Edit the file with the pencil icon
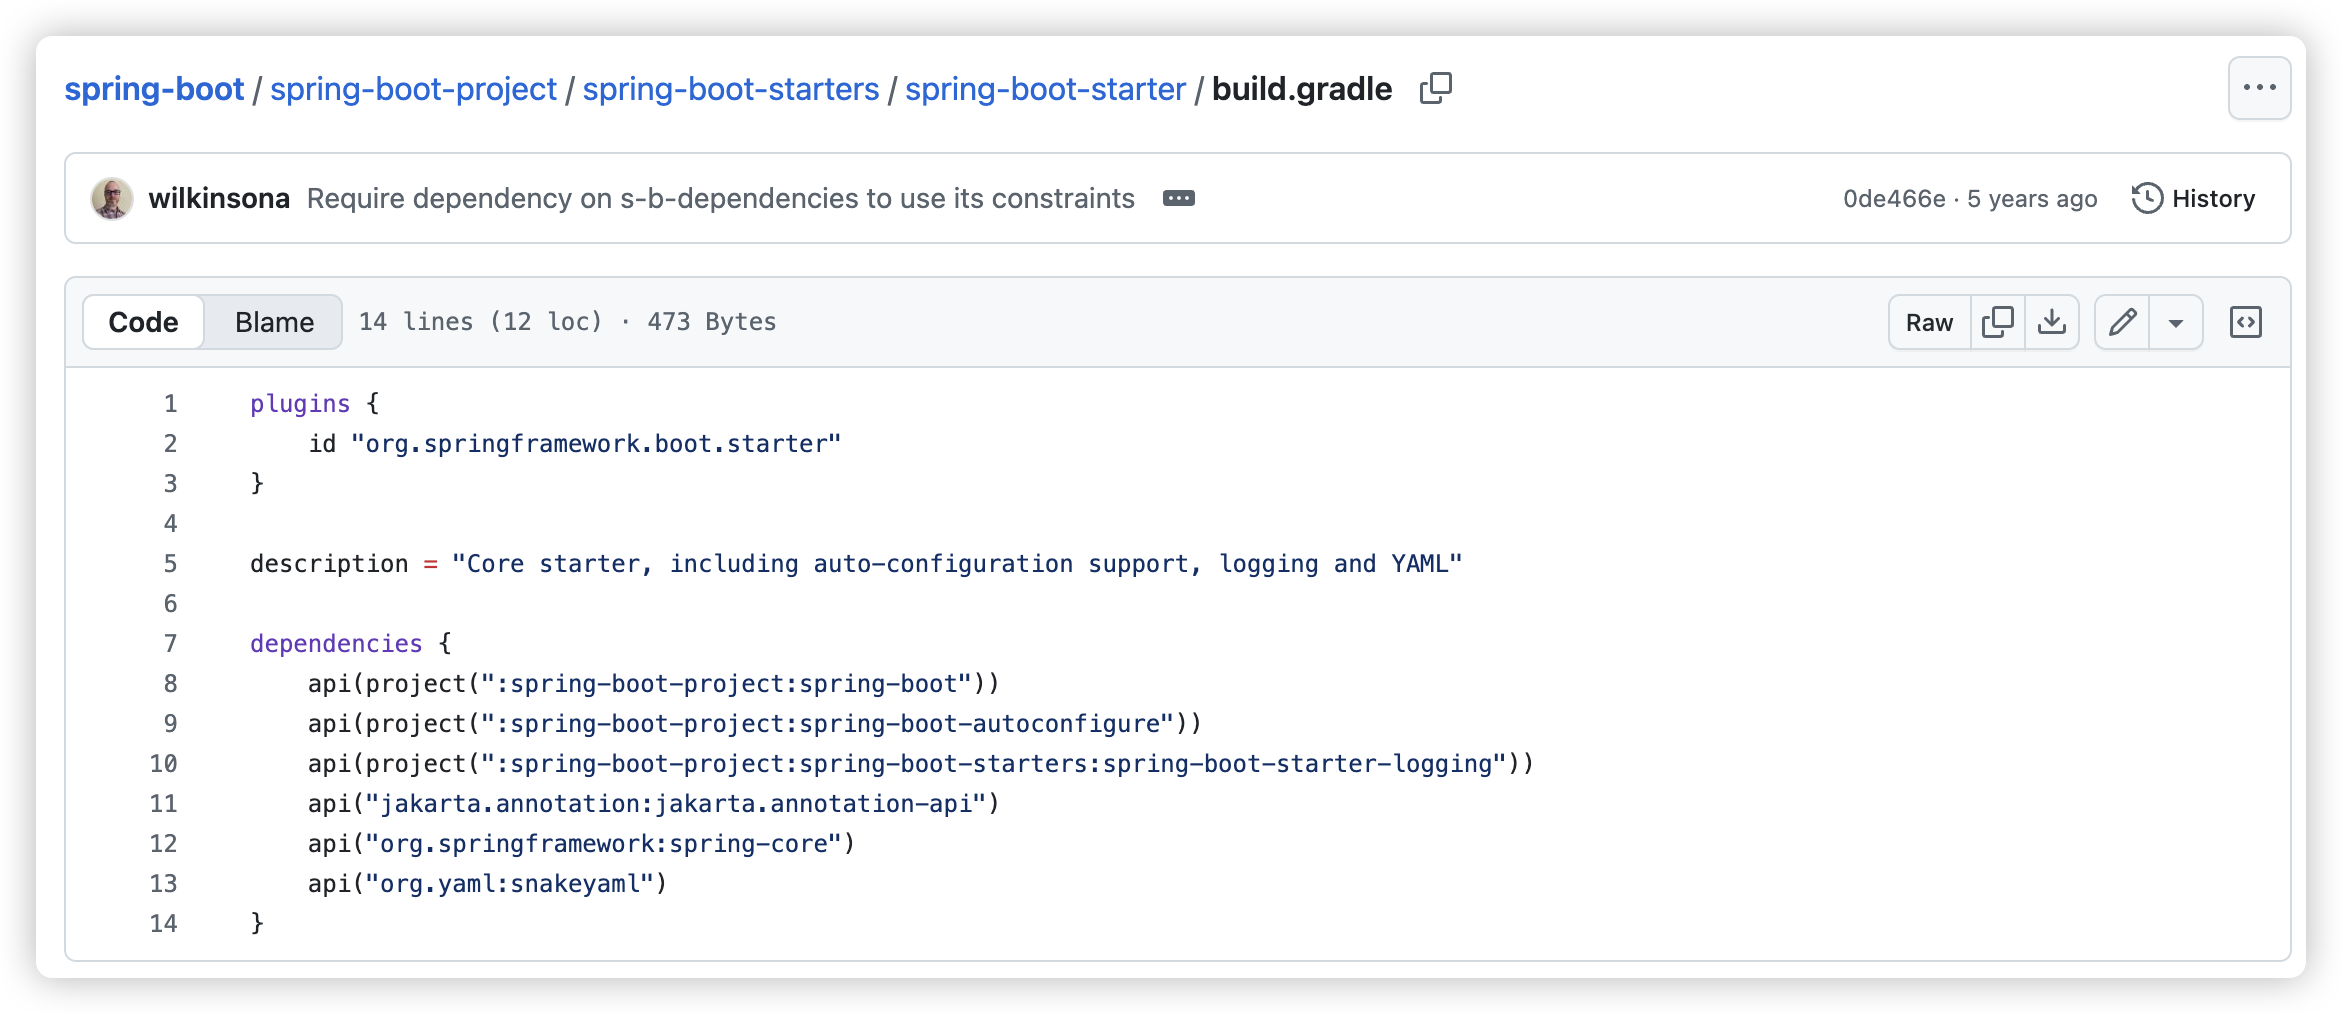Viewport: 2342px width, 1014px height. coord(2122,322)
